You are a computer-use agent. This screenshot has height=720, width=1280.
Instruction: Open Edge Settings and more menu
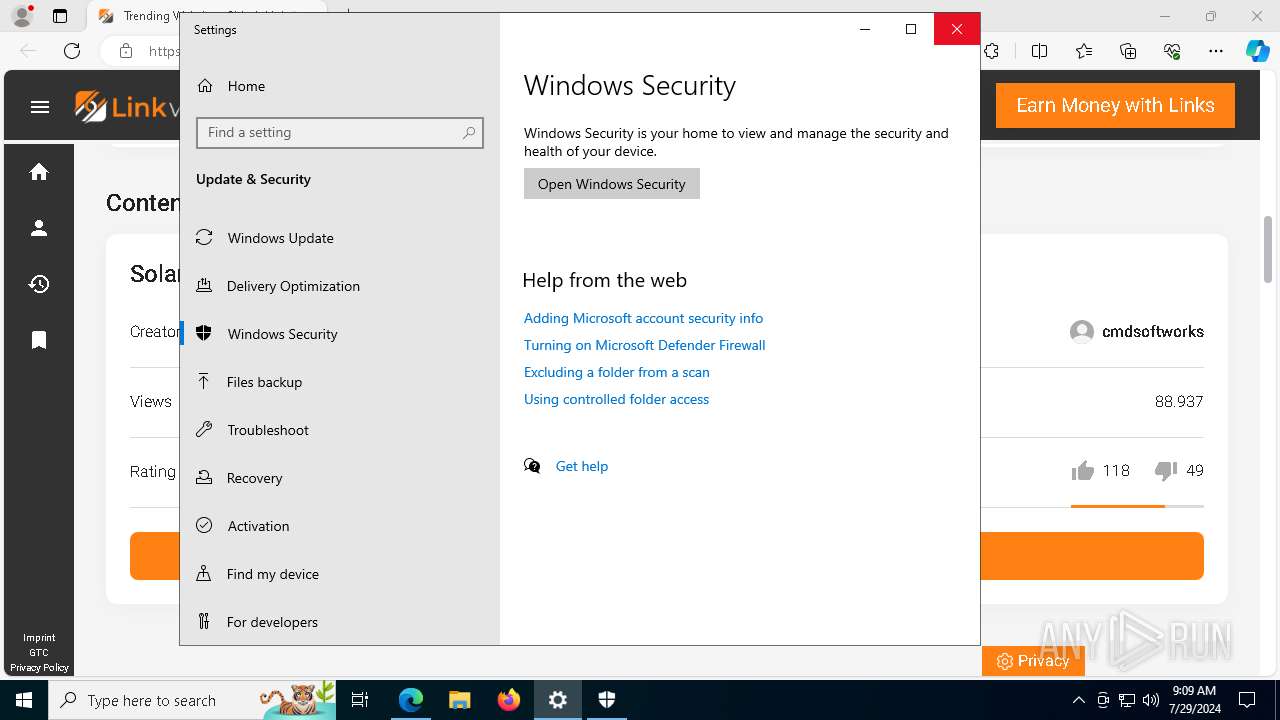[x=1216, y=51]
